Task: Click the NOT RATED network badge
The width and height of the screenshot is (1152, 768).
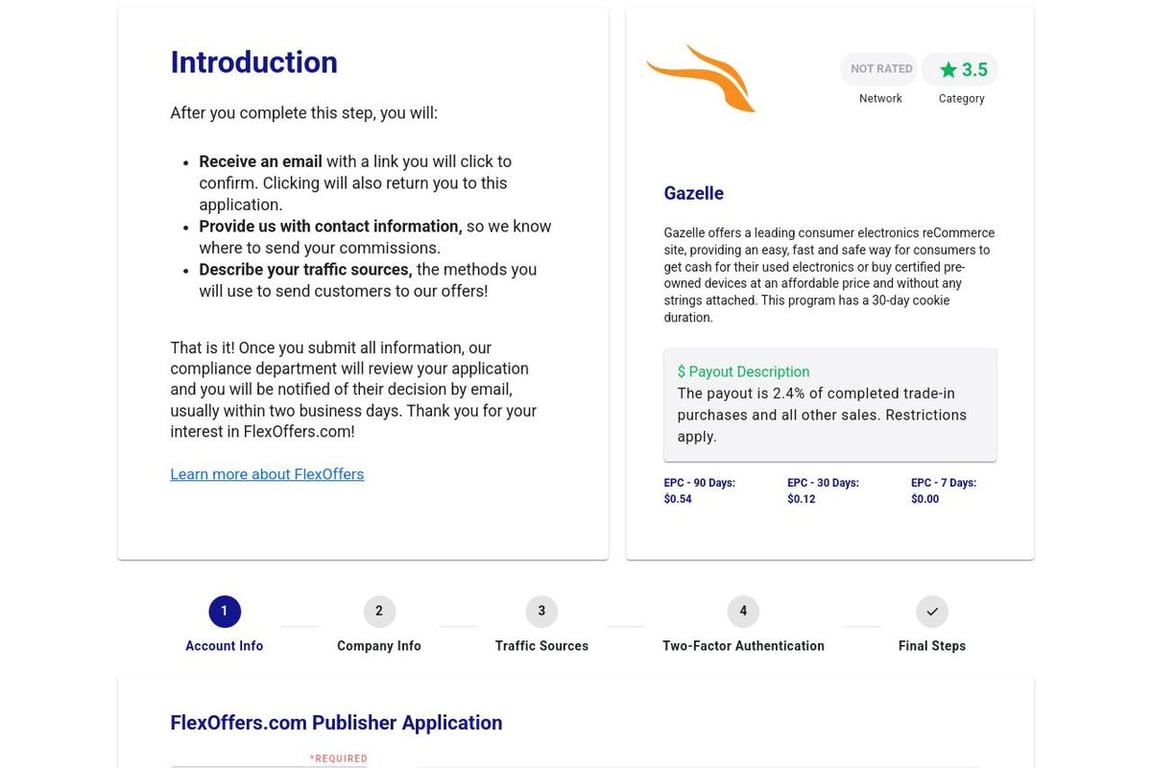Action: [x=881, y=69]
